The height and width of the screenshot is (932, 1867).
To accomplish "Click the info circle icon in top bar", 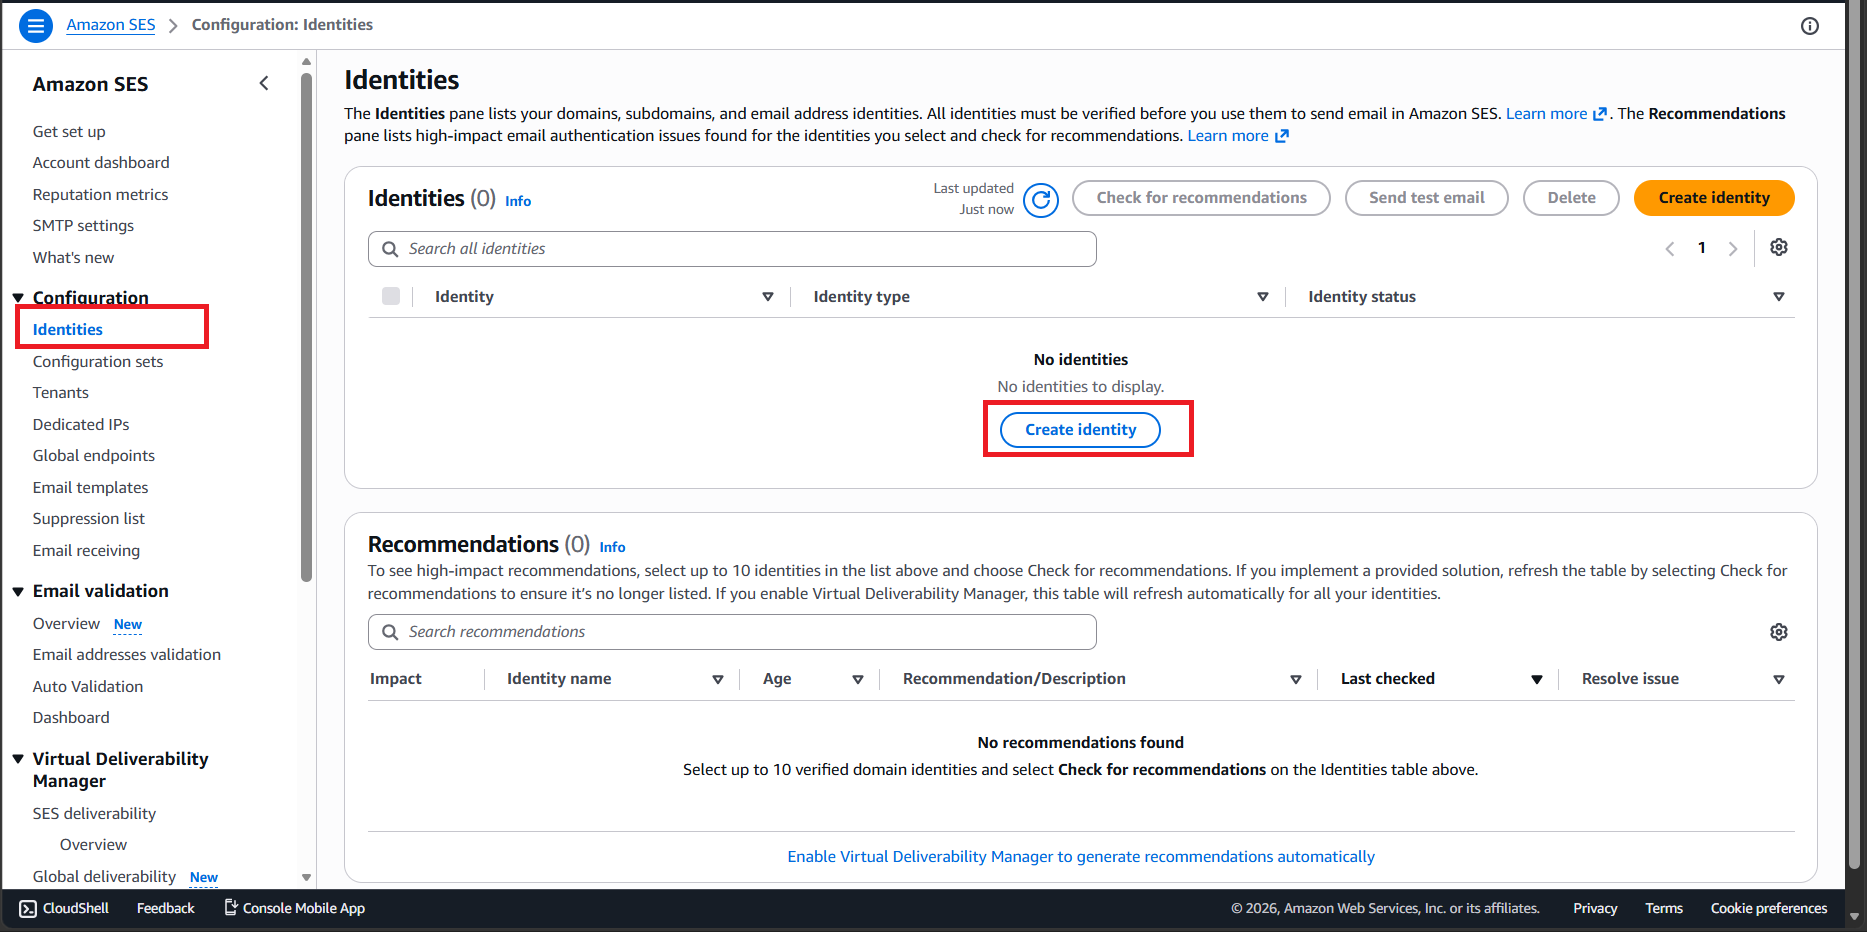I will click(x=1810, y=26).
